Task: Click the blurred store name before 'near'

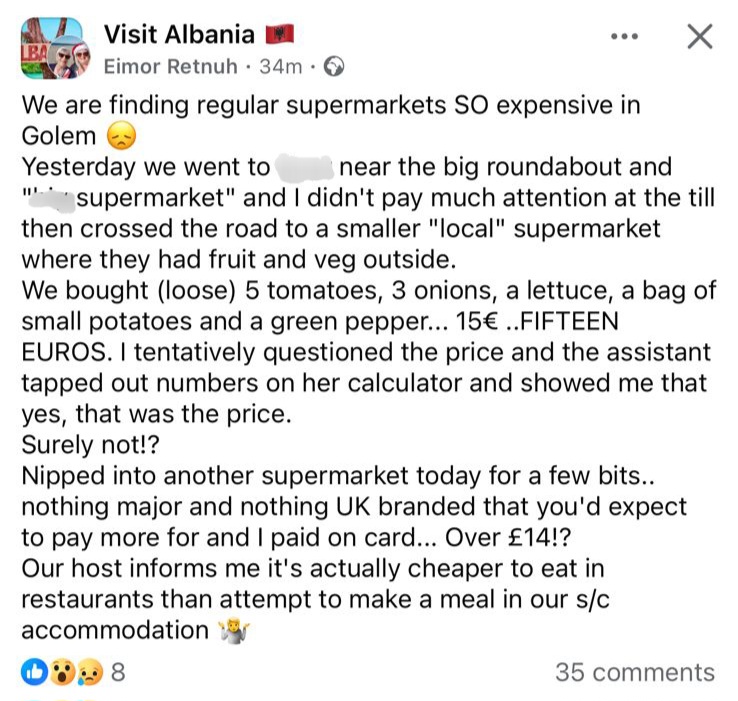Action: tap(304, 166)
